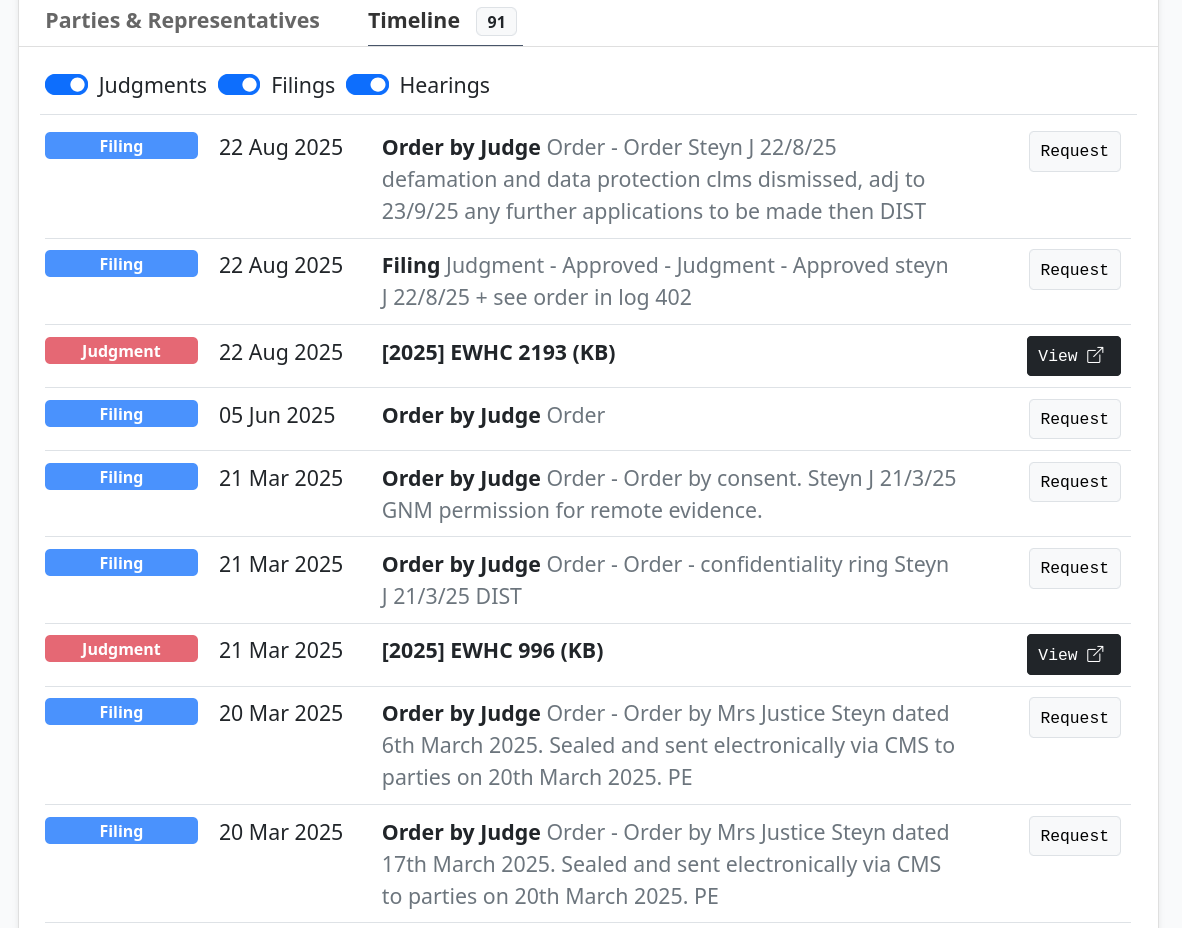The image size is (1182, 928).
Task: Click the red Judgment tag dated 22 Aug 2025
Action: (121, 351)
